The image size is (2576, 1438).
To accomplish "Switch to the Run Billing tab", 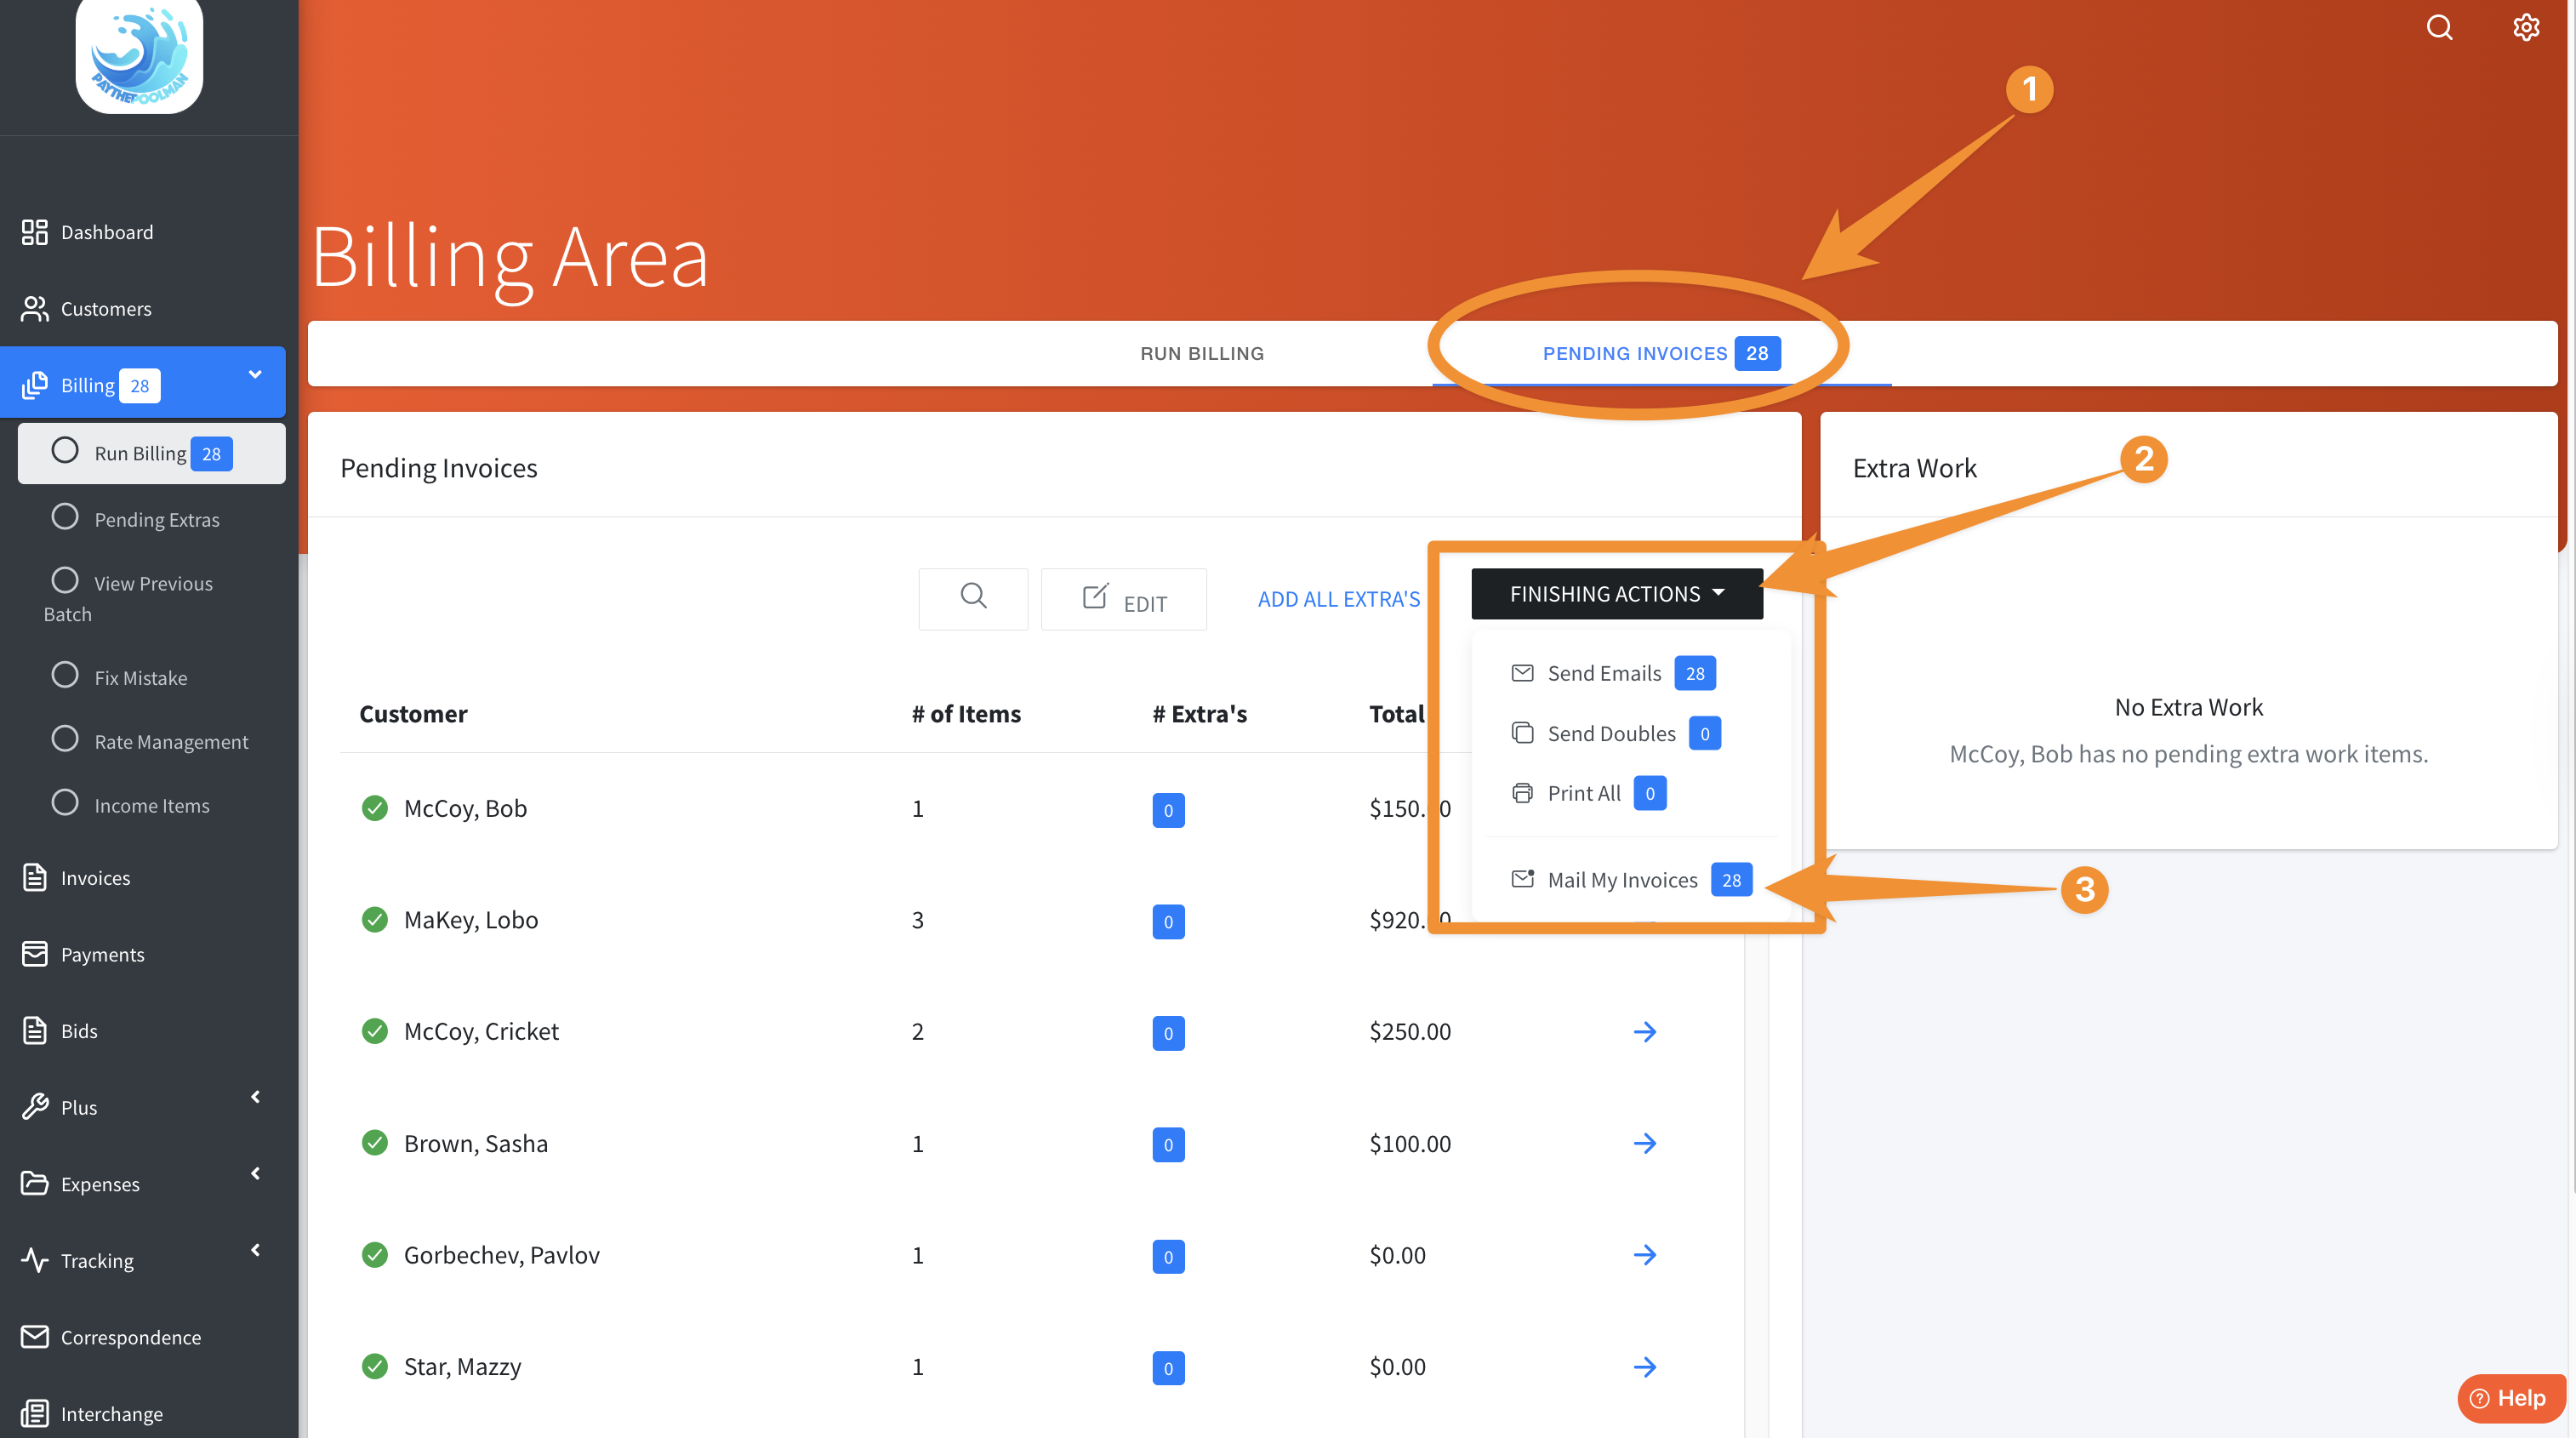I will (1201, 354).
